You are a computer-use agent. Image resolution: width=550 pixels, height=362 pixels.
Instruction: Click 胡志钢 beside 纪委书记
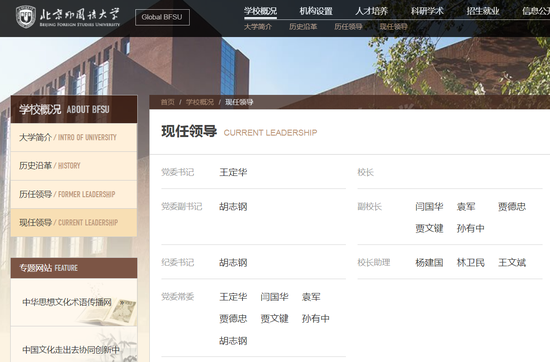[x=233, y=263]
